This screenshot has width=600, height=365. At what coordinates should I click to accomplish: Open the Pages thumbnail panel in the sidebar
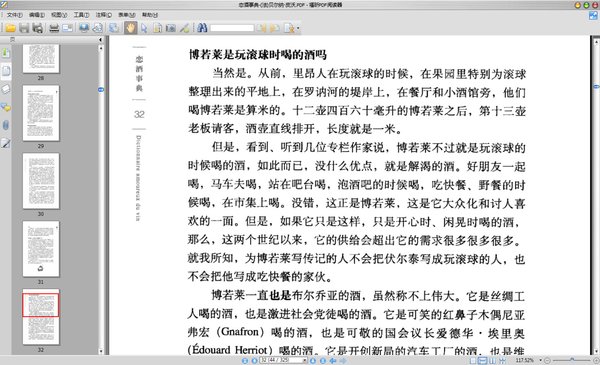(x=6, y=71)
